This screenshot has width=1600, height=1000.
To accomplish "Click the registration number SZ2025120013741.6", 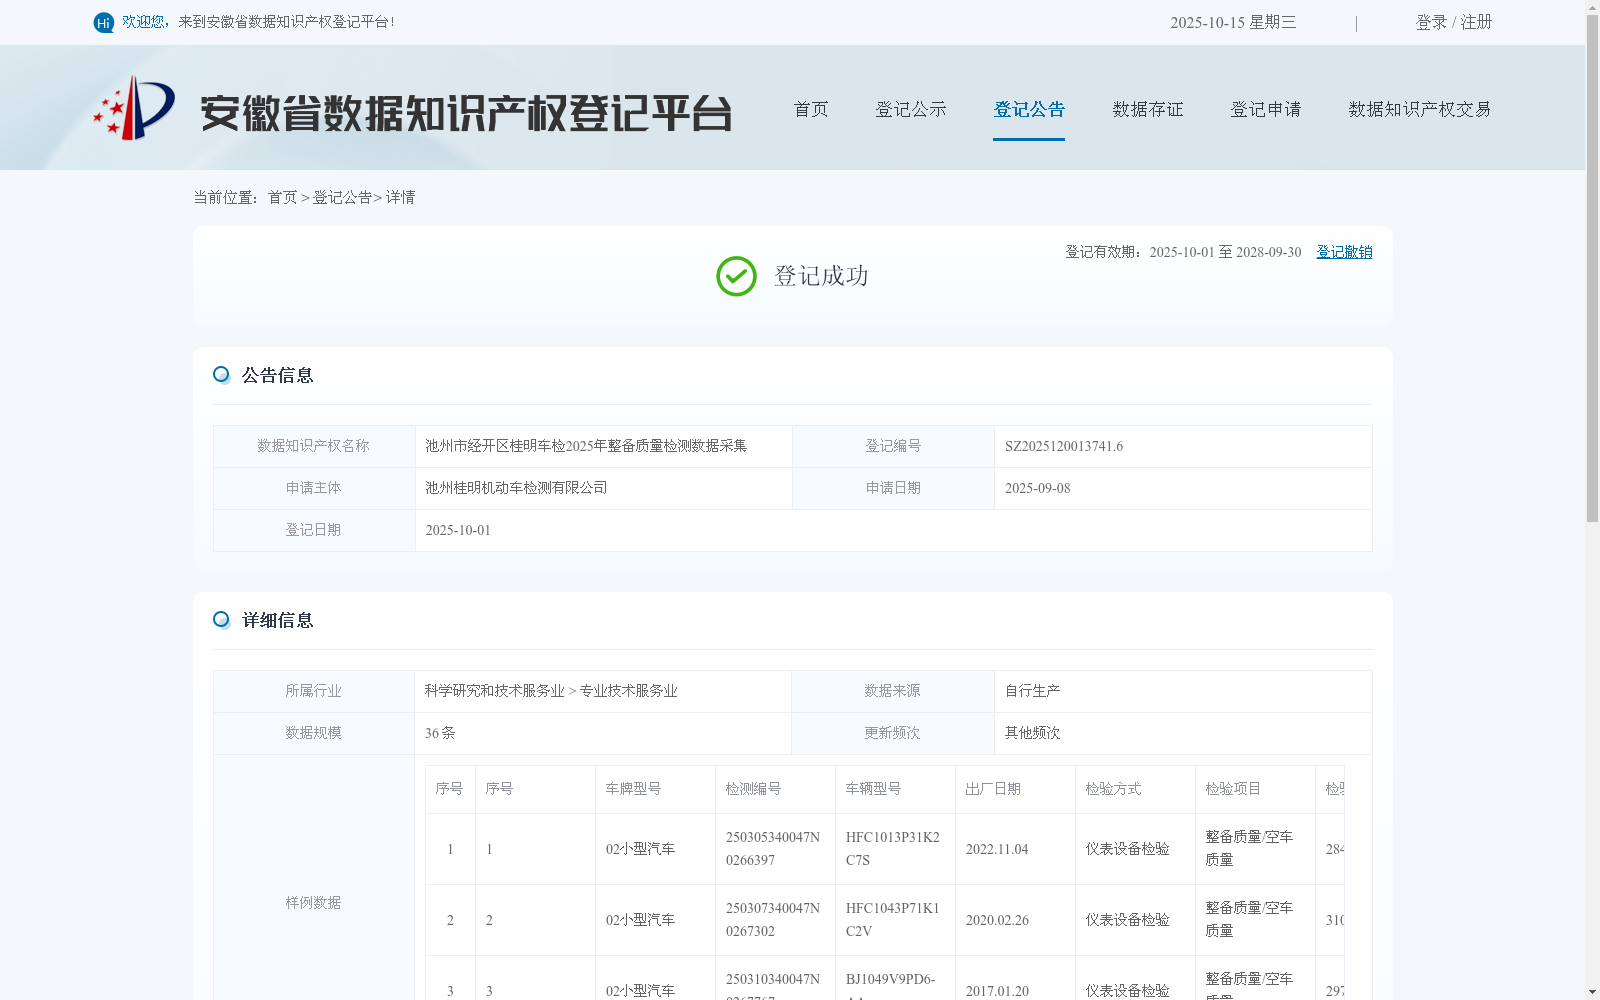I will coord(1064,447).
